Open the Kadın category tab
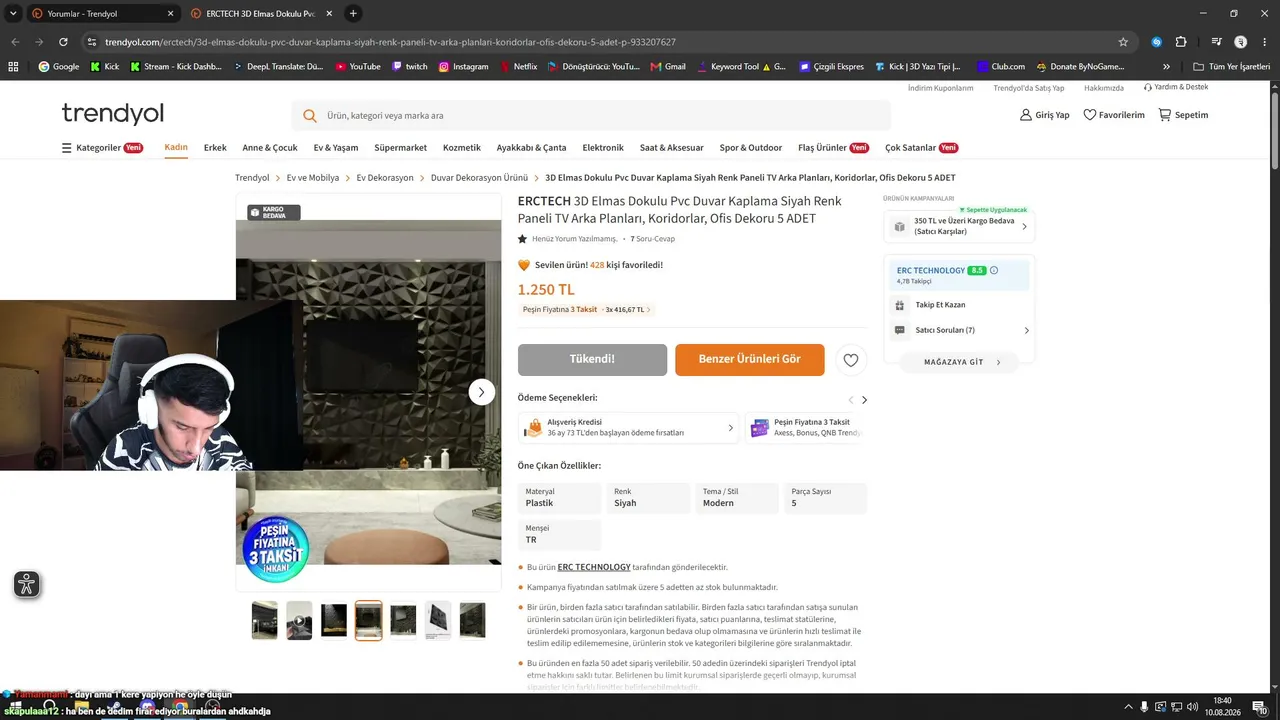Screen dimensions: 1280x720 point(176,148)
